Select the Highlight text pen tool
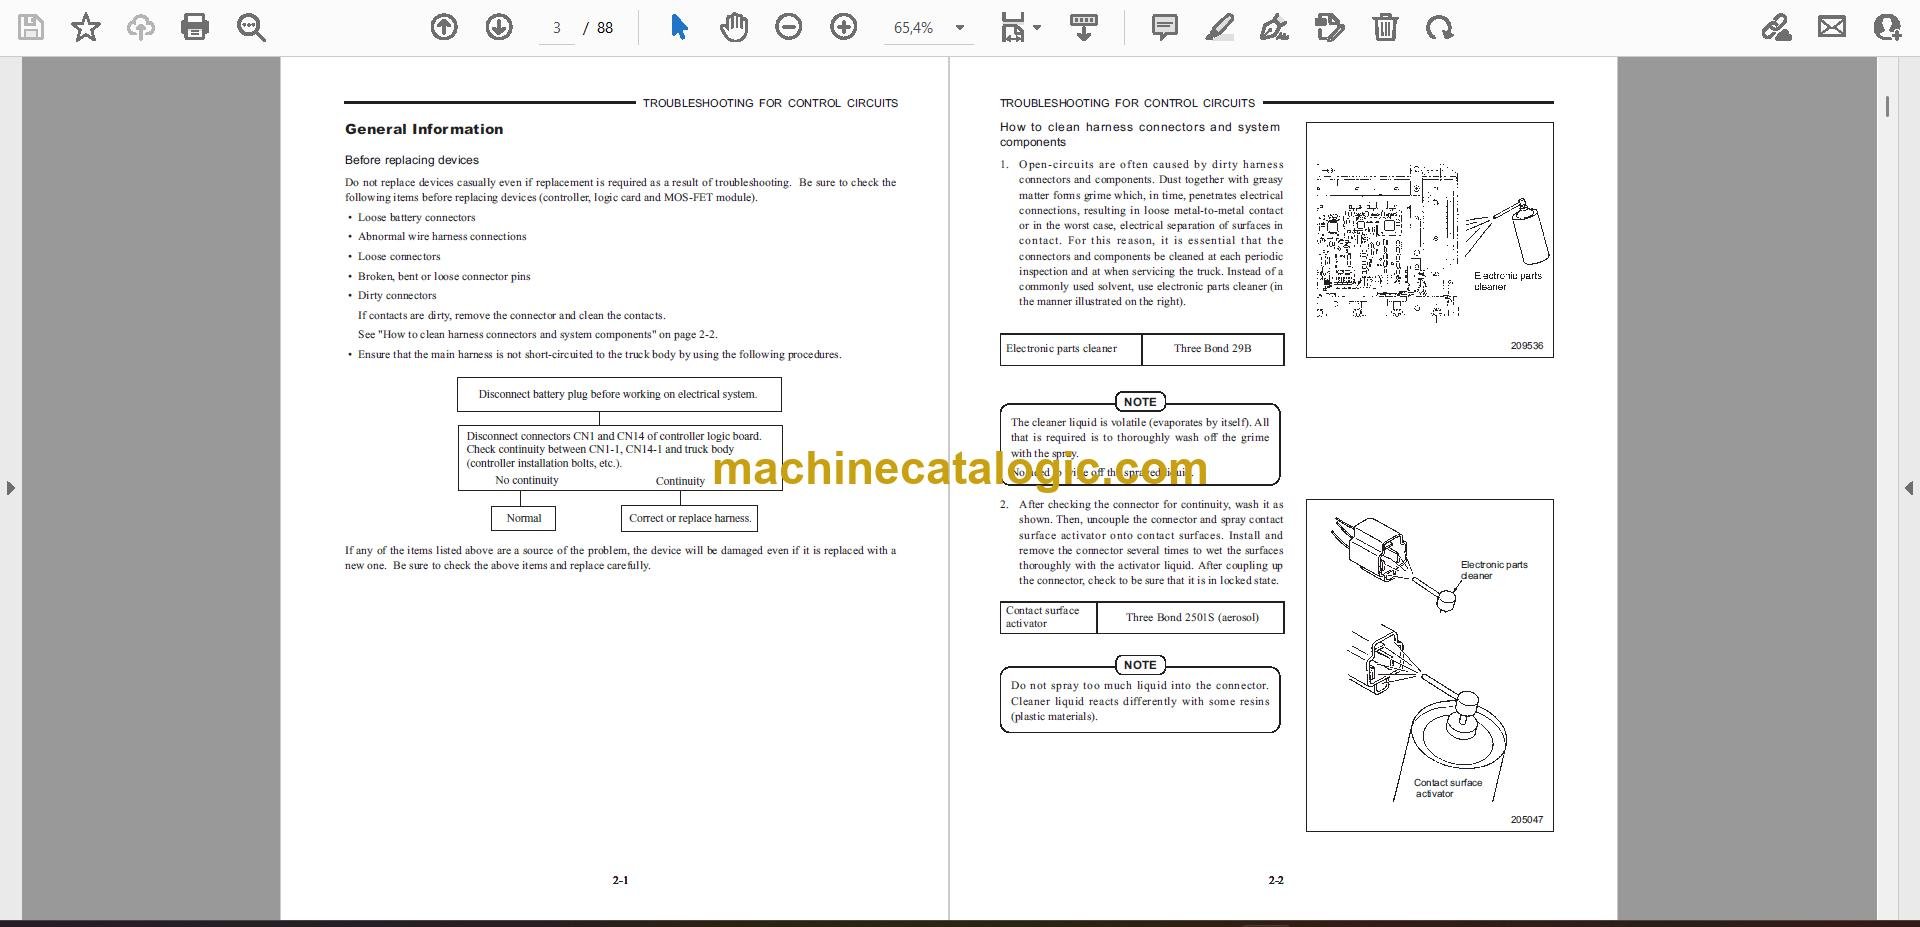The width and height of the screenshot is (1920, 927). 1220,27
